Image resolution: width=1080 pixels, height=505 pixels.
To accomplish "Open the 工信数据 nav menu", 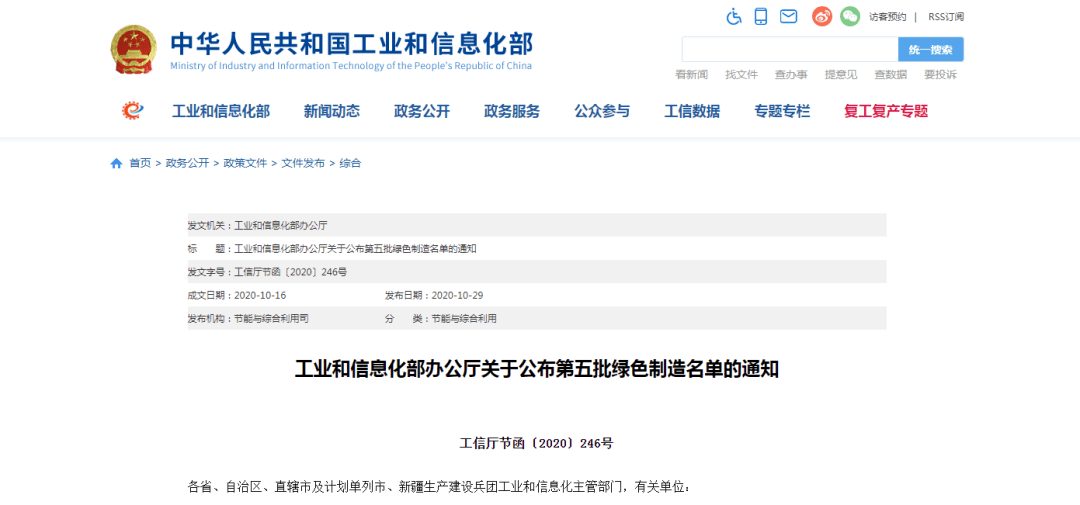I will click(692, 111).
